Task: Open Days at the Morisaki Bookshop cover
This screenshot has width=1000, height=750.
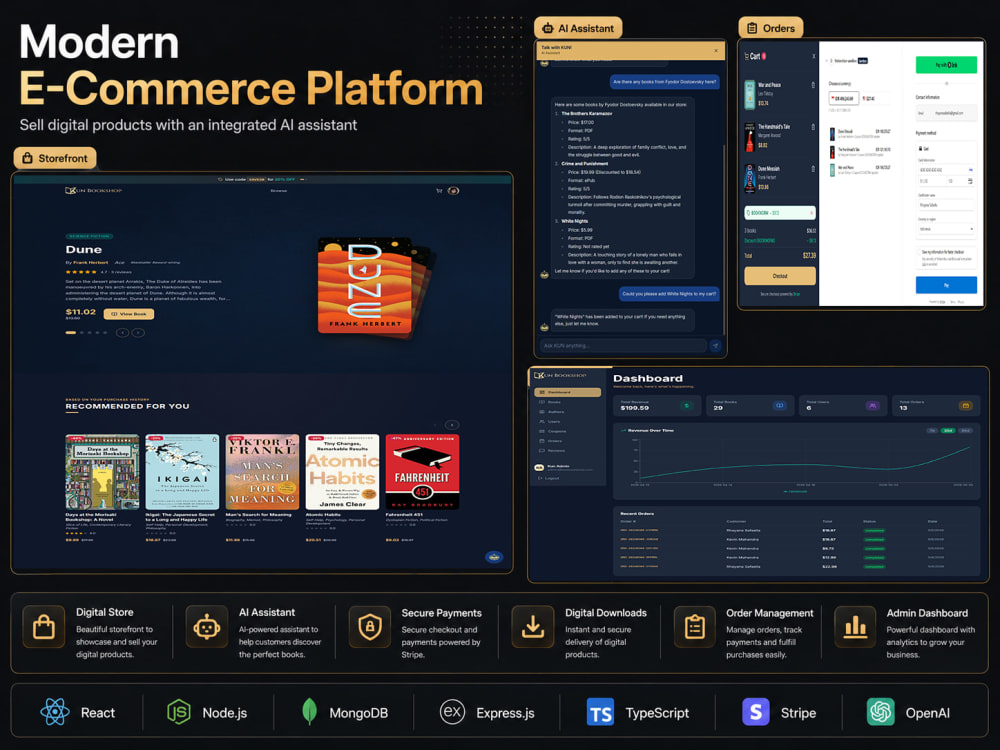Action: (102, 472)
